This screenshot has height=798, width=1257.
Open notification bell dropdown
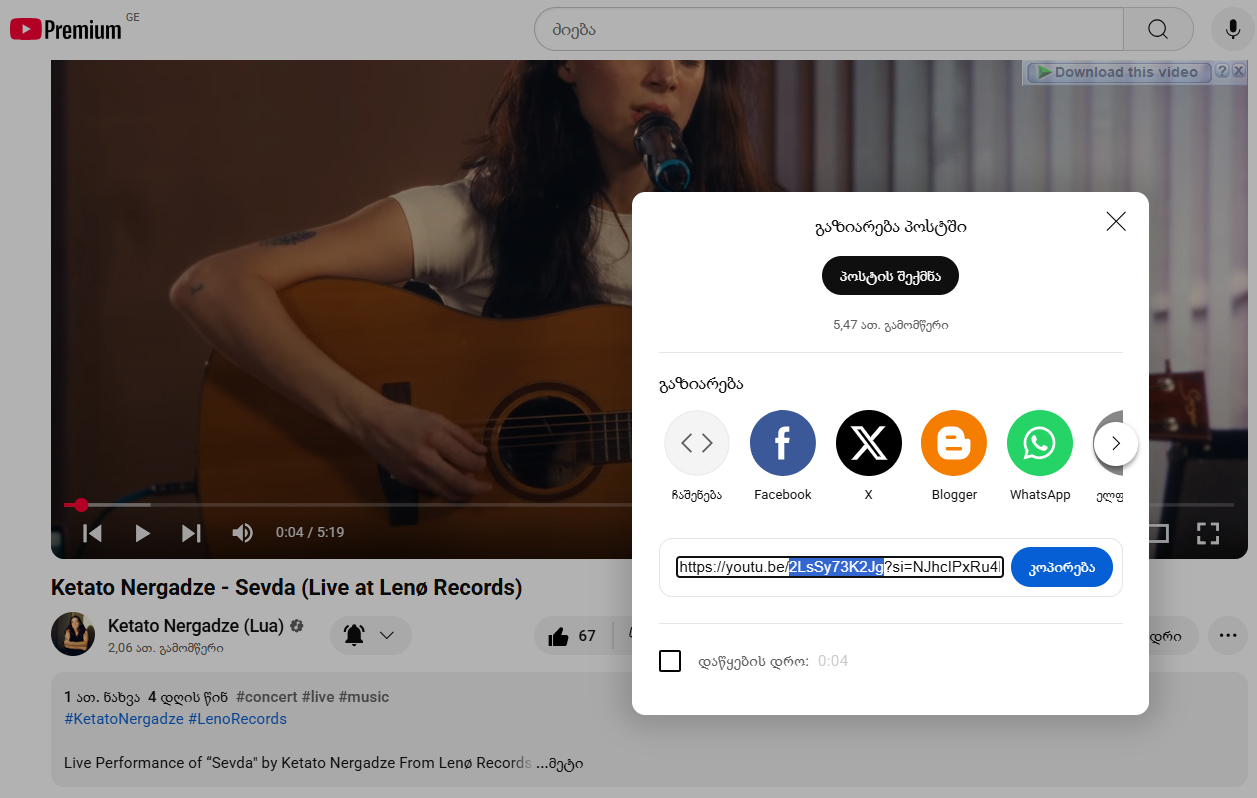(x=371, y=635)
